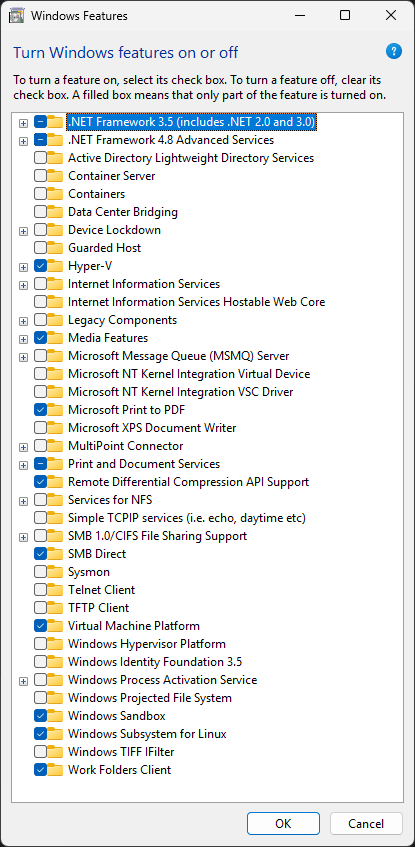415x847 pixels.
Task: Toggle the Media Features checkbox
Action: click(x=40, y=338)
